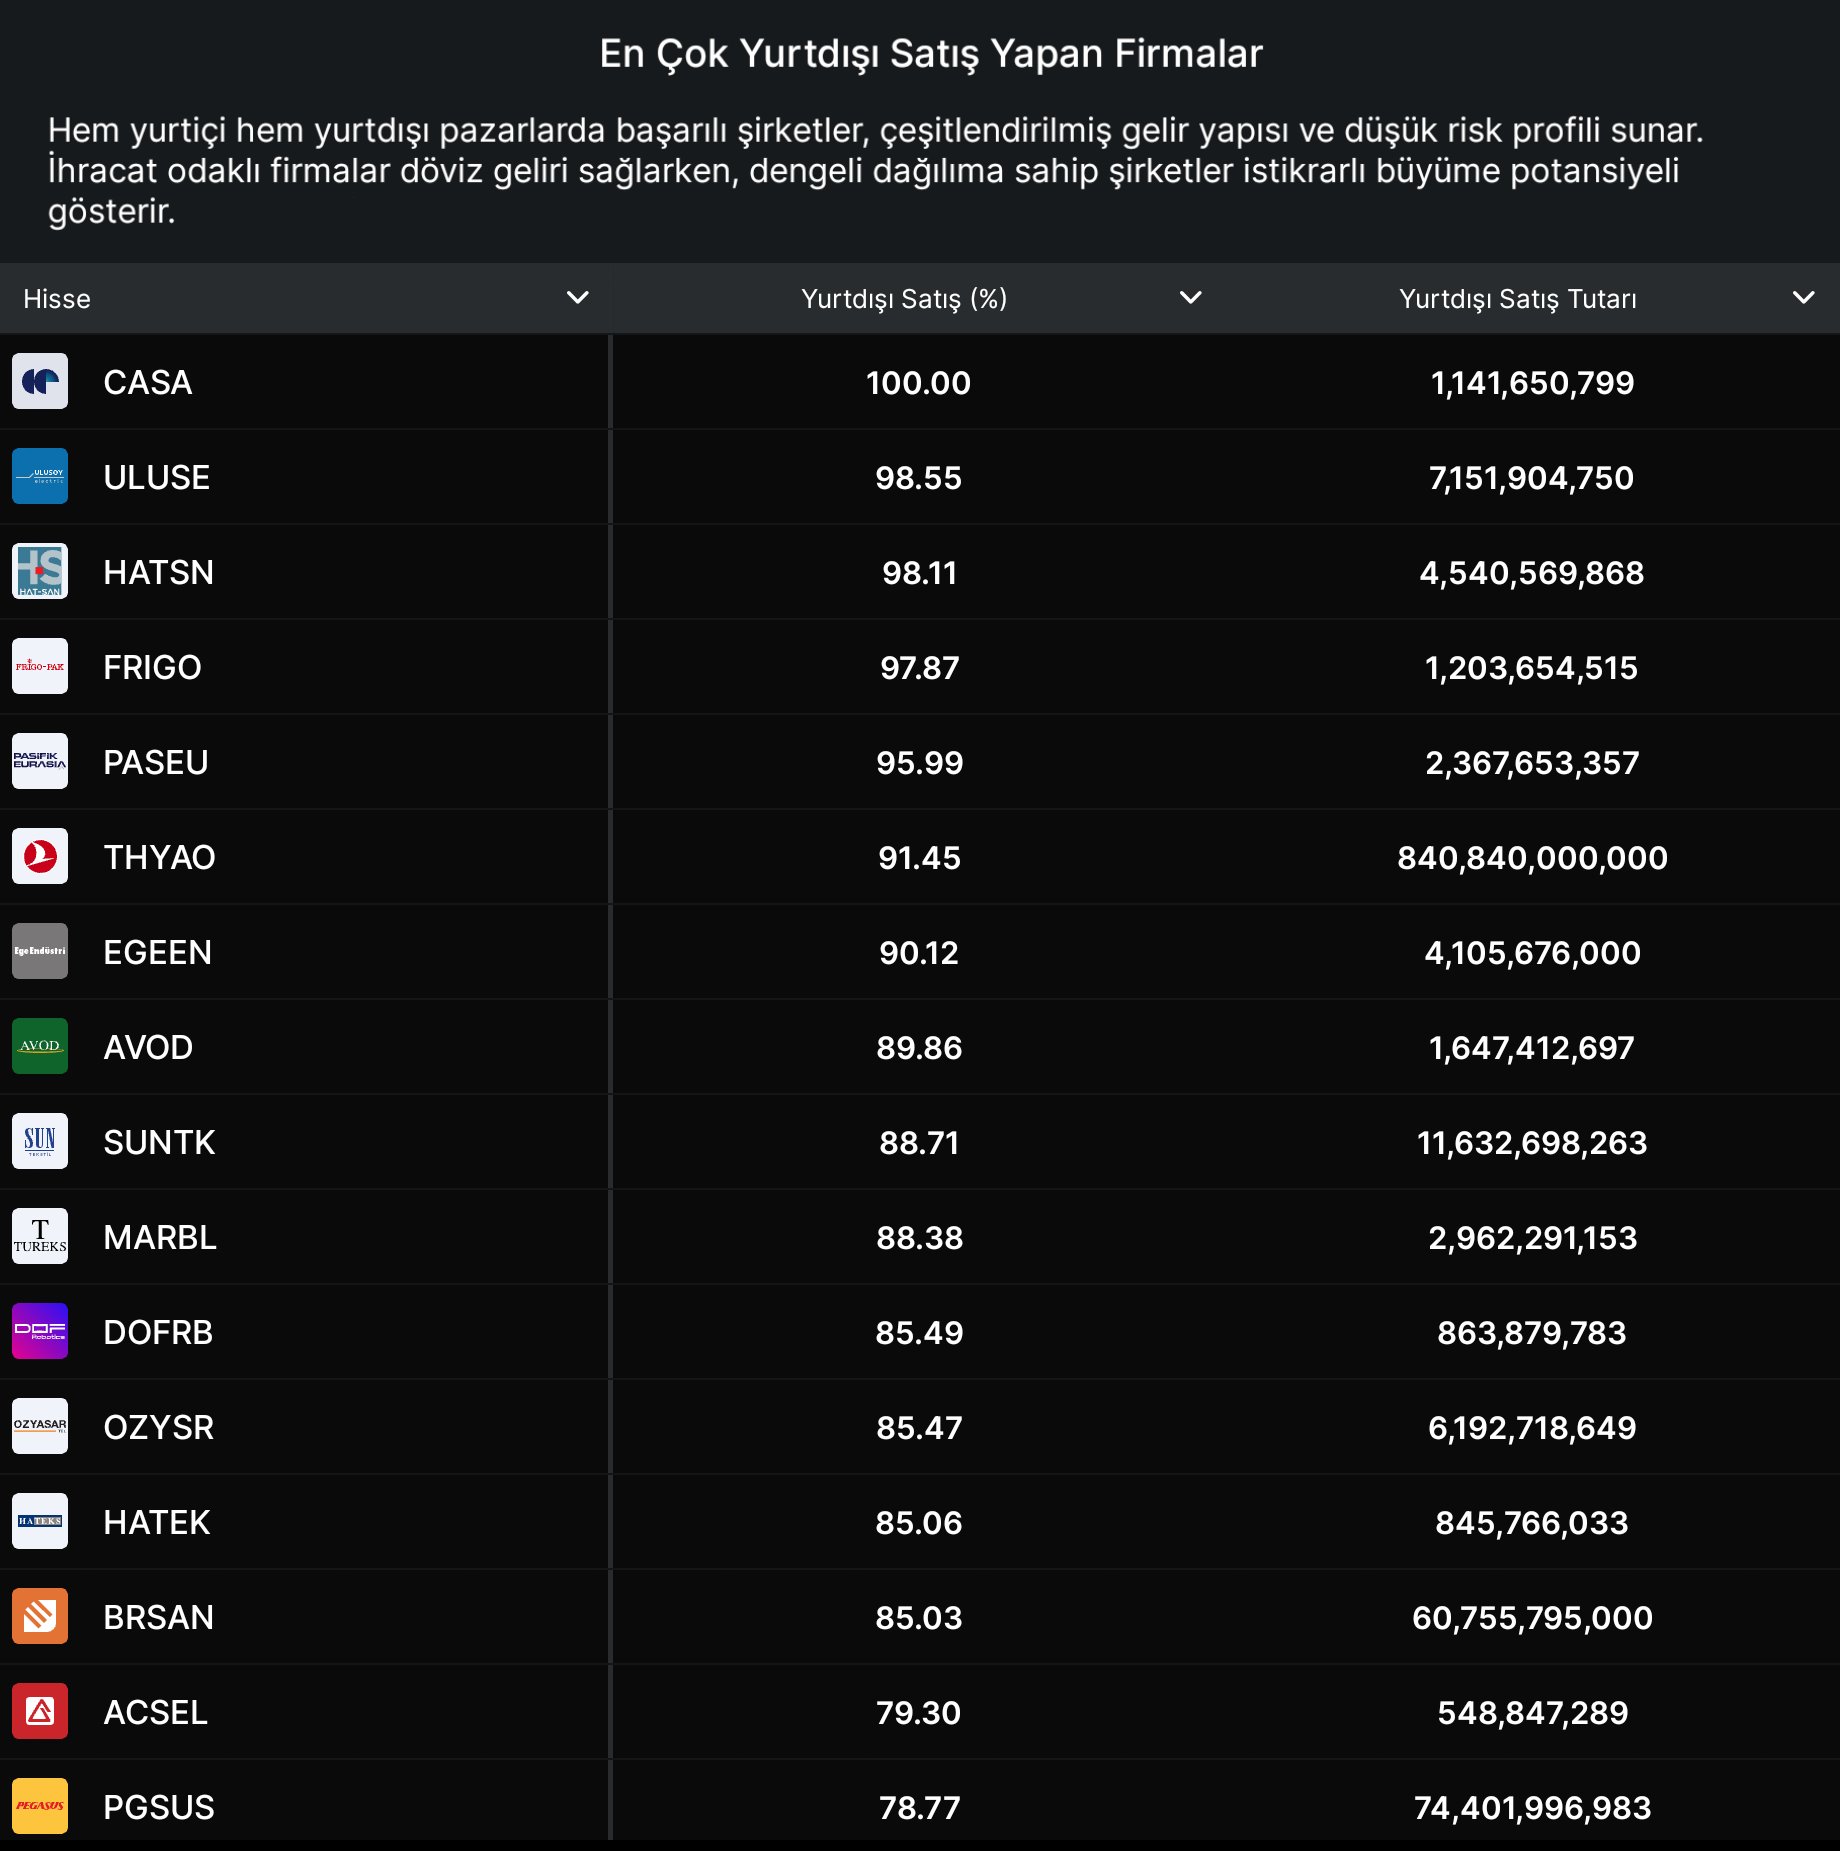Sort by the Hisse column header

[57, 299]
